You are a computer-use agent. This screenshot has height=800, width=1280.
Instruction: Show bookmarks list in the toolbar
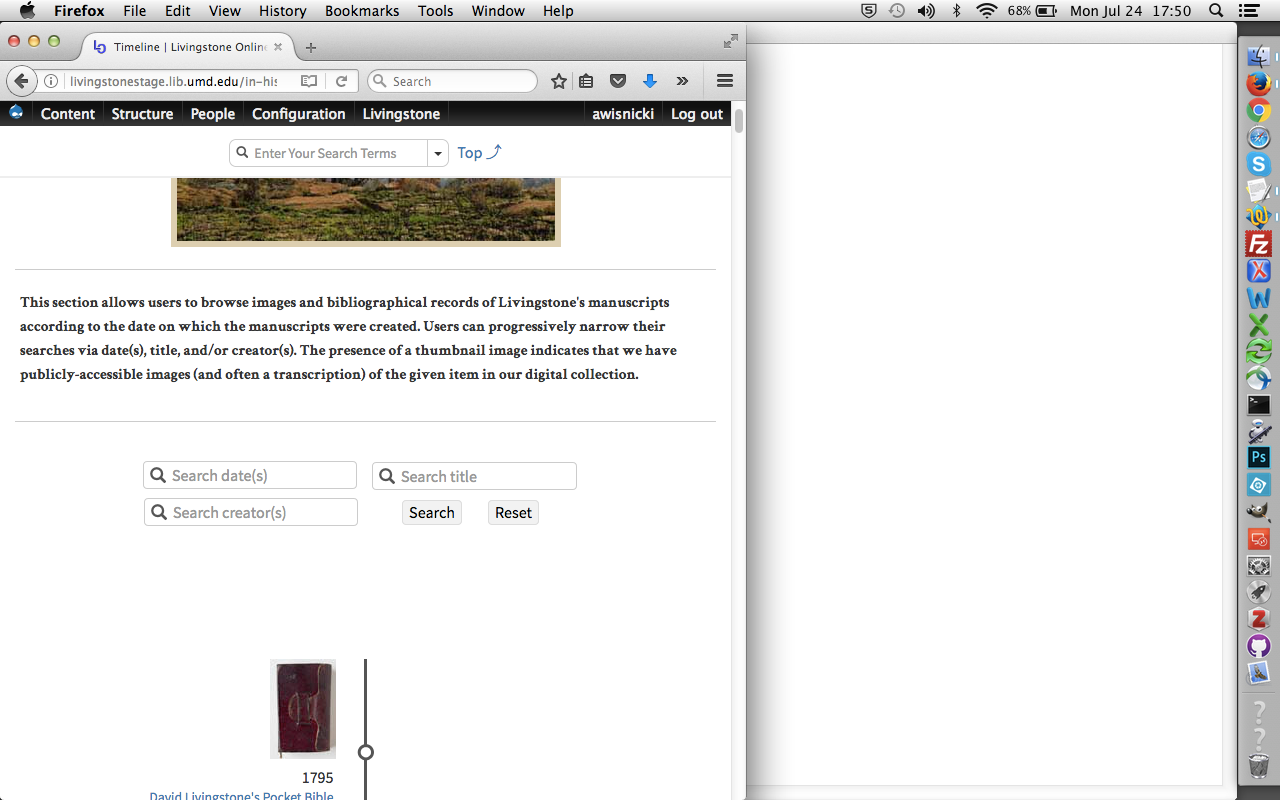587,81
